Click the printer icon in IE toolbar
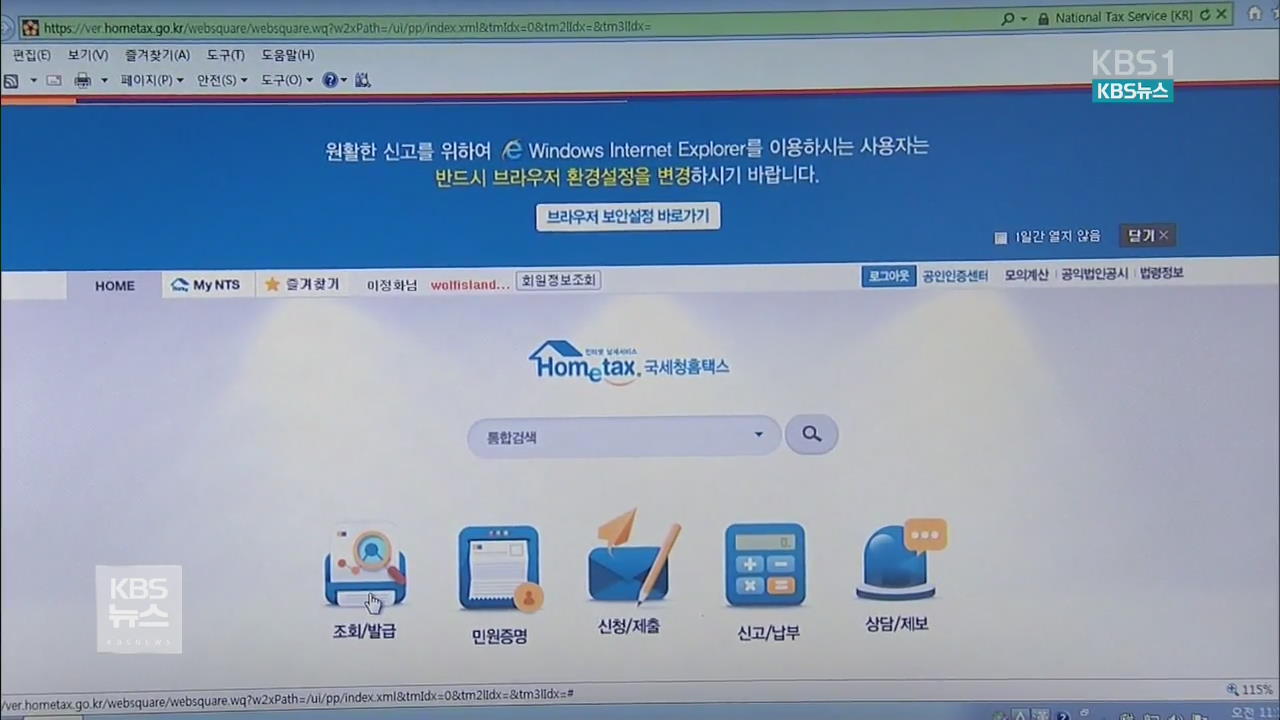Screen dimensions: 1280x720 pyautogui.click(x=83, y=80)
